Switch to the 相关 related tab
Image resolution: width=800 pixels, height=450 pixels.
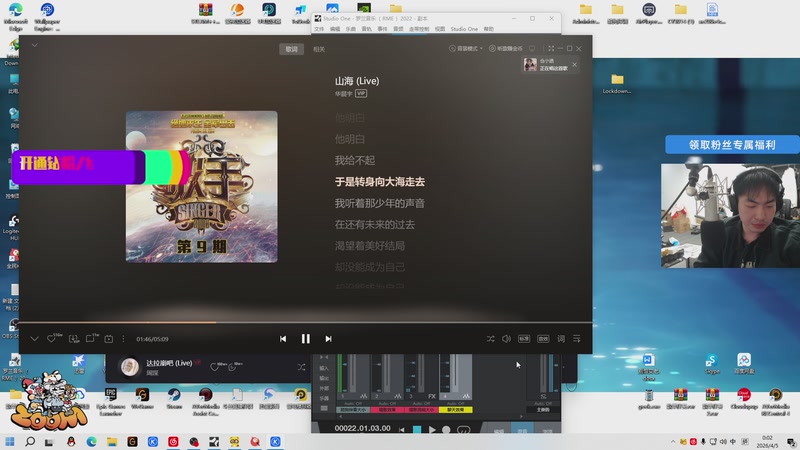319,49
